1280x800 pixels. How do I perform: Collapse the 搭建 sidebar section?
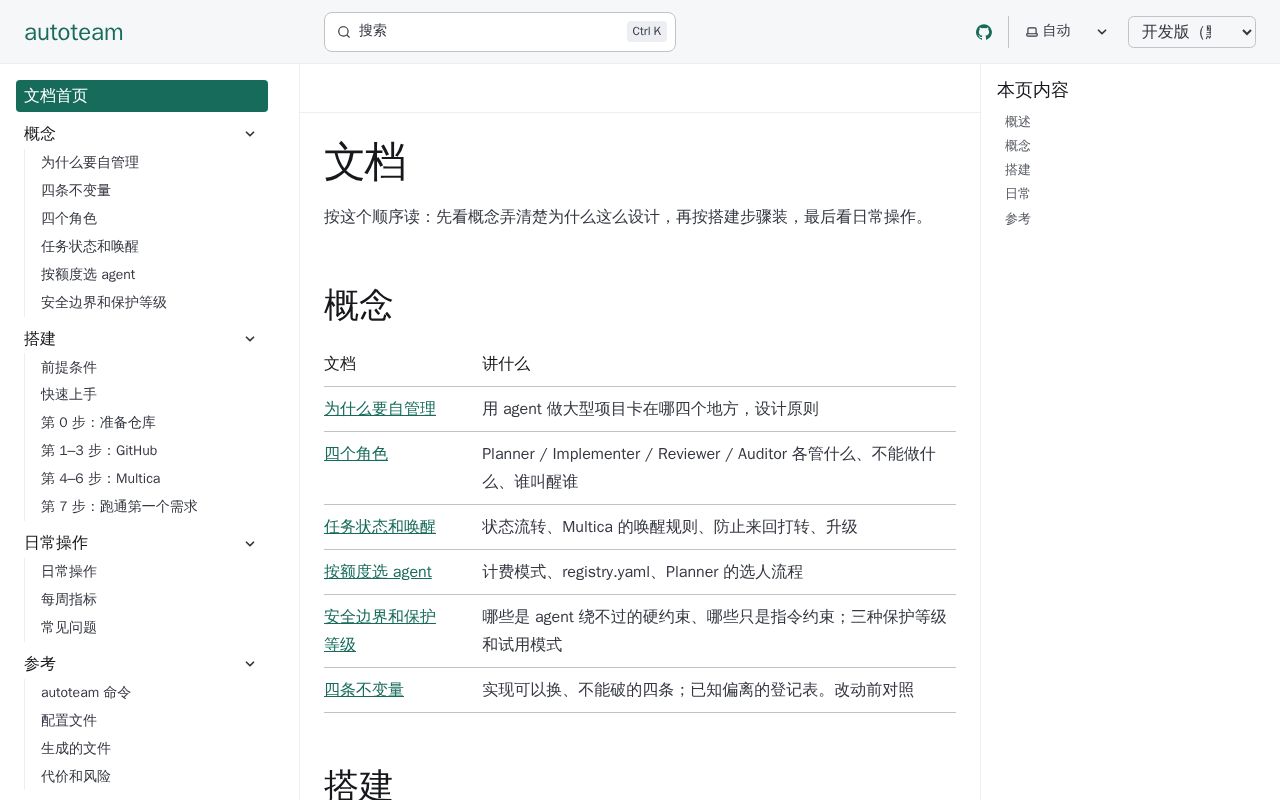[x=250, y=339]
